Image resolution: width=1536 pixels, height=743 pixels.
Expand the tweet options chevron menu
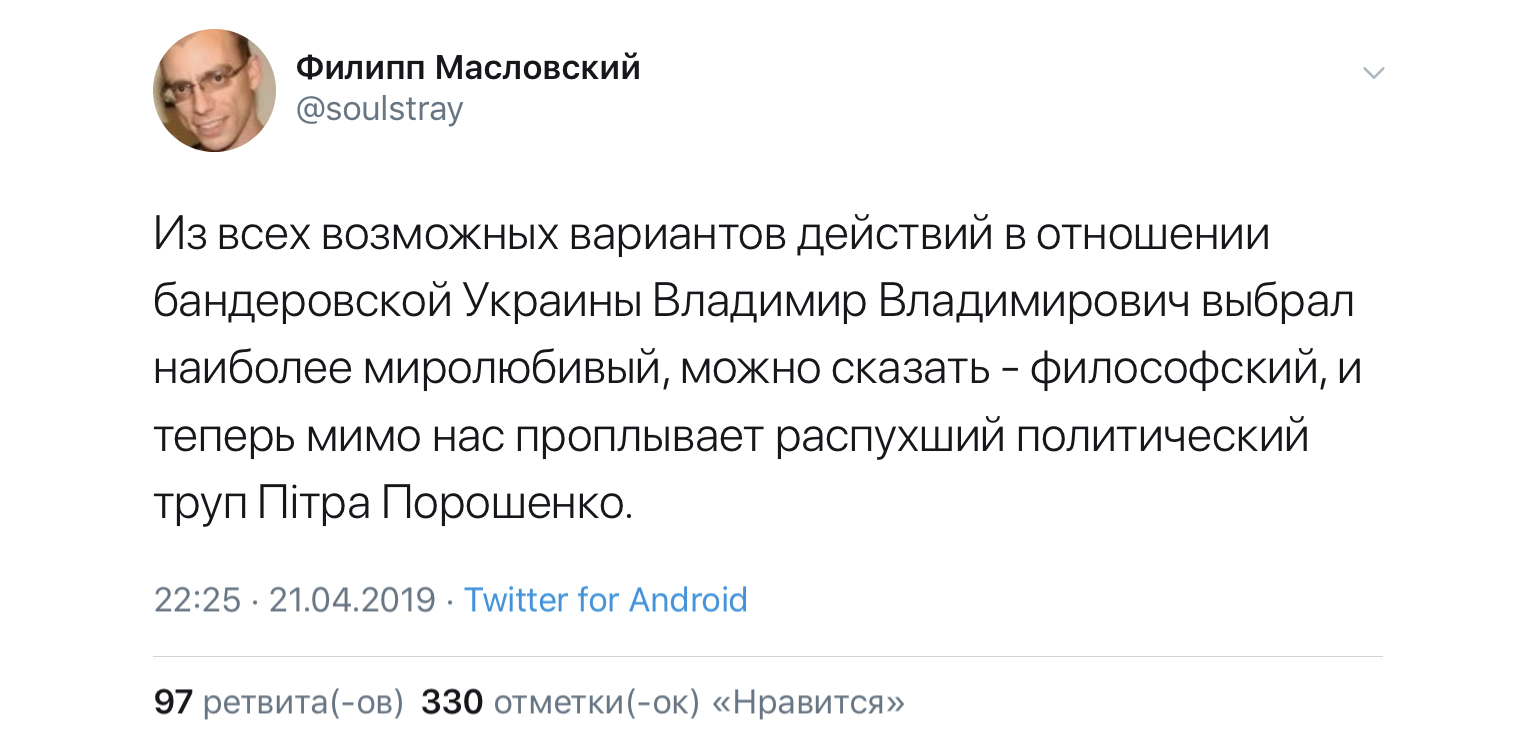tap(1375, 73)
